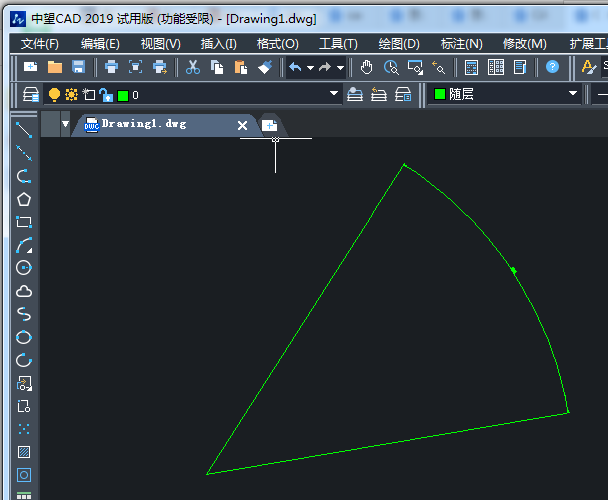Image resolution: width=608 pixels, height=500 pixels.
Task: Close the Drawing1.dwg tab
Action: click(x=242, y=125)
